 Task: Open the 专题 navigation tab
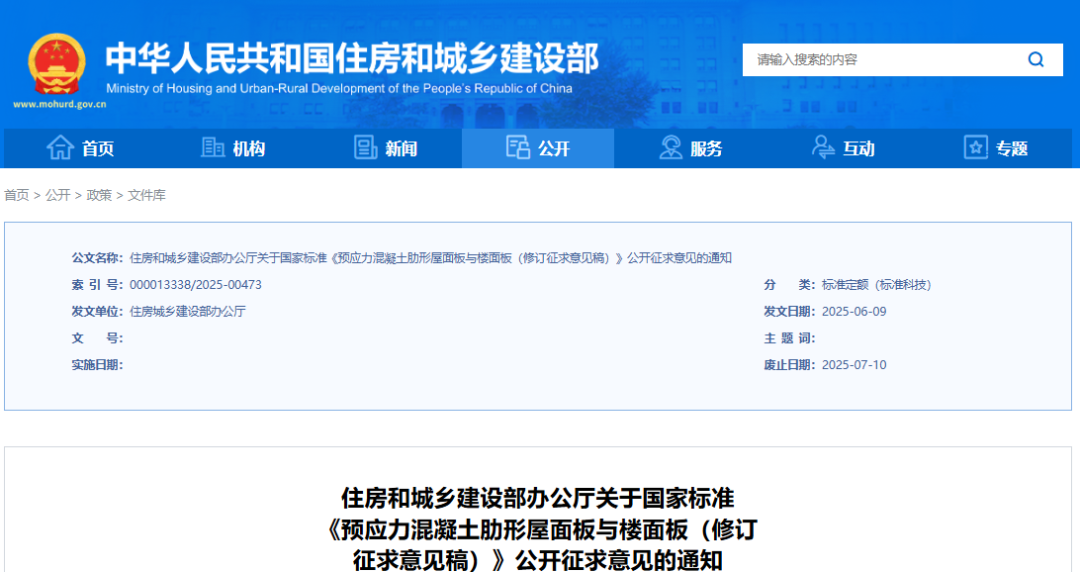(x=996, y=148)
